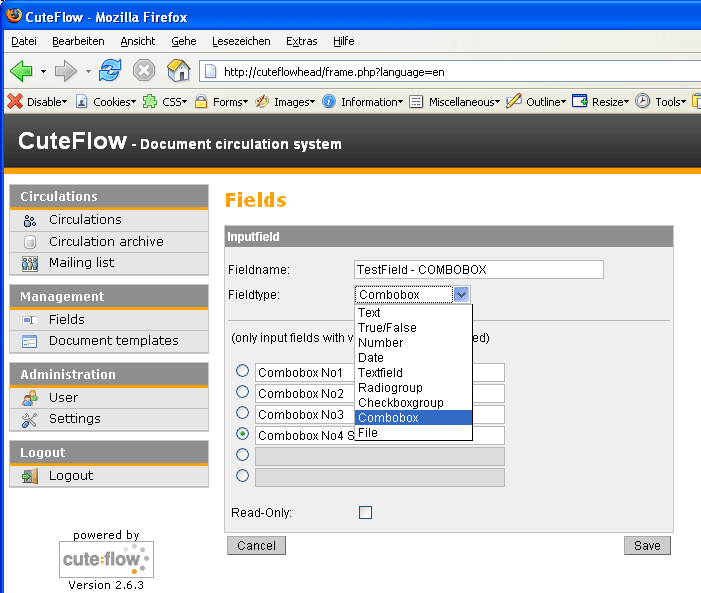The image size is (701, 593).
Task: Click the Fieldtype combobox arrow
Action: [461, 295]
